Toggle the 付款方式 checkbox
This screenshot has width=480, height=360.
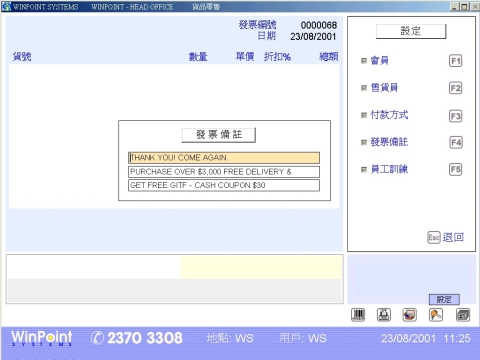(364, 115)
